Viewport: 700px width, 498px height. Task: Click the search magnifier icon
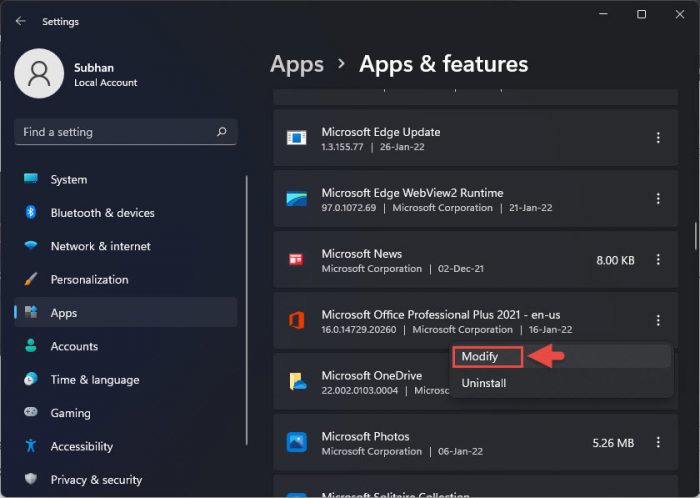222,132
